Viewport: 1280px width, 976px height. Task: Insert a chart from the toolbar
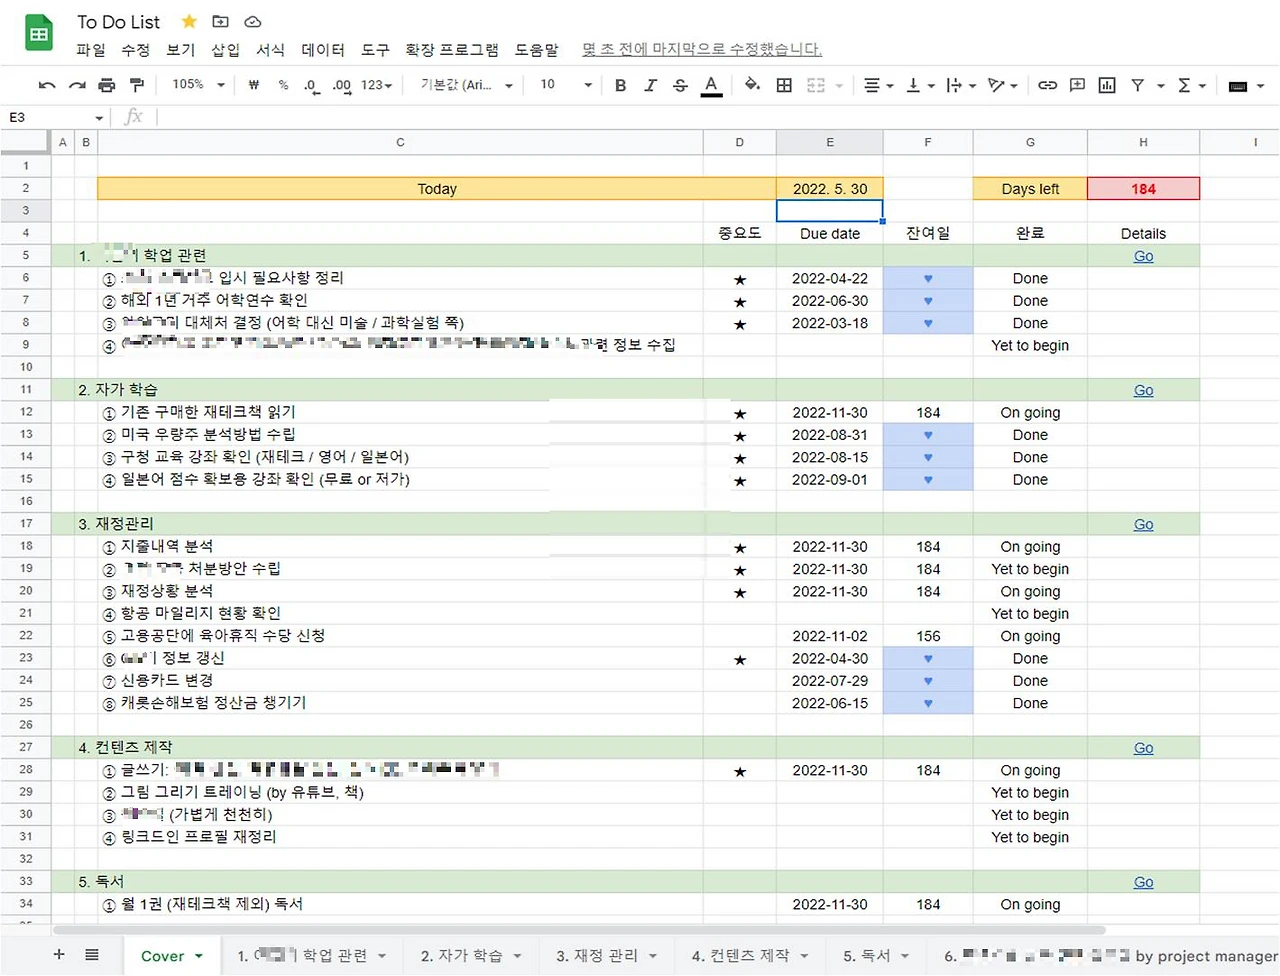pyautogui.click(x=1107, y=85)
